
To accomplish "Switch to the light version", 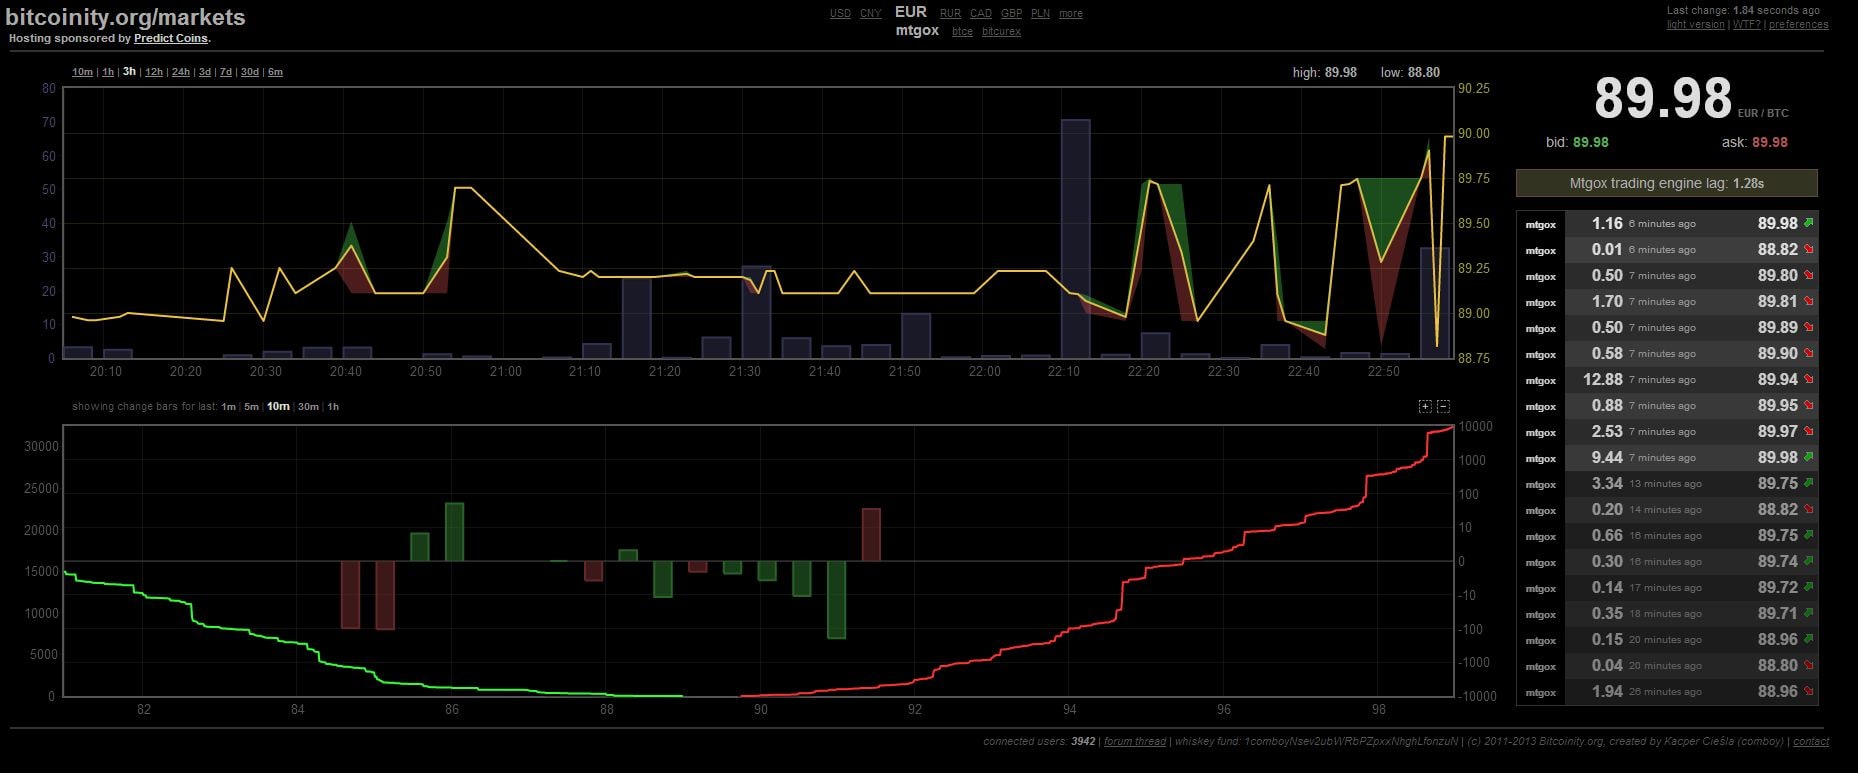I will pyautogui.click(x=1695, y=25).
